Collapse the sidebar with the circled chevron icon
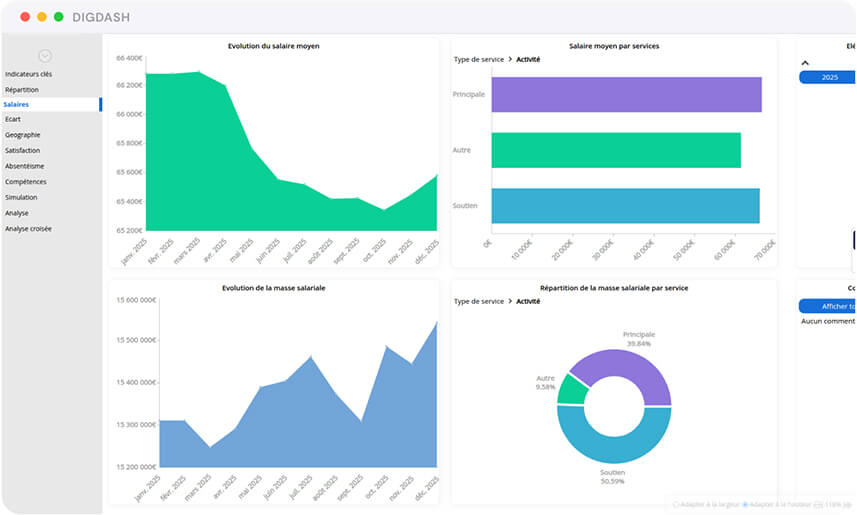Image resolution: width=857 pixels, height=515 pixels. (45, 56)
